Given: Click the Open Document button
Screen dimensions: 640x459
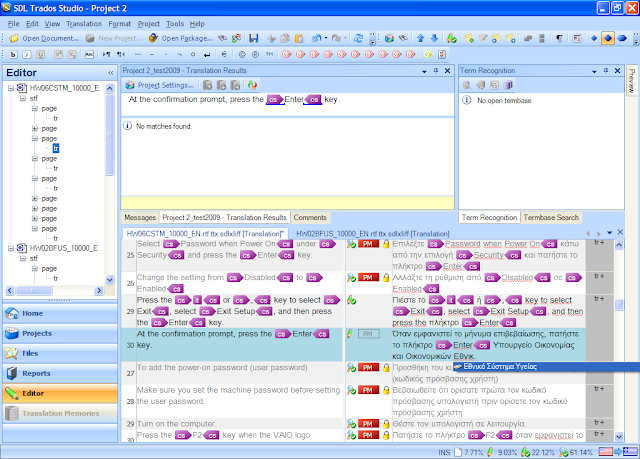Looking at the screenshot, I should 44,38.
